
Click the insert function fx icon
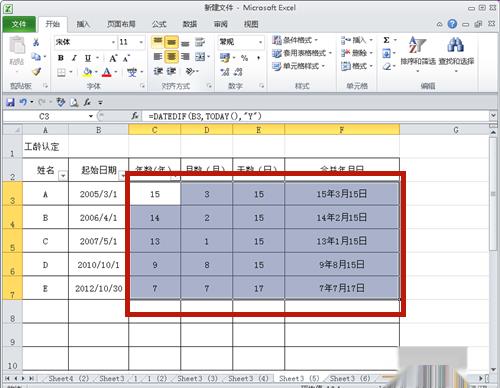[134, 116]
